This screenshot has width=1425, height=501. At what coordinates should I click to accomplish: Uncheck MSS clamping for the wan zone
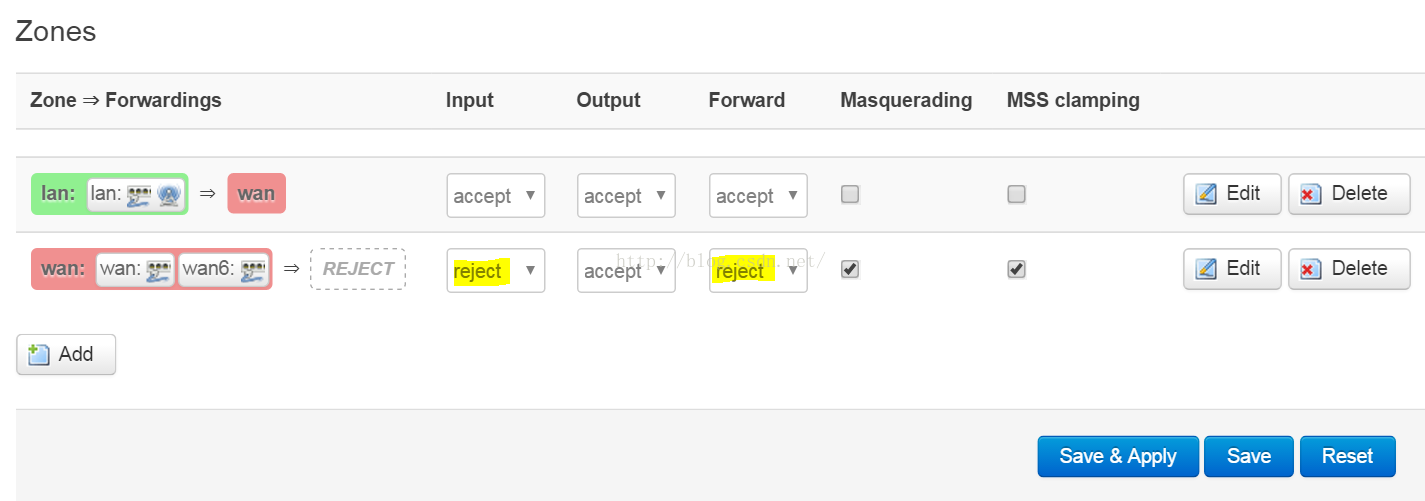click(1016, 269)
